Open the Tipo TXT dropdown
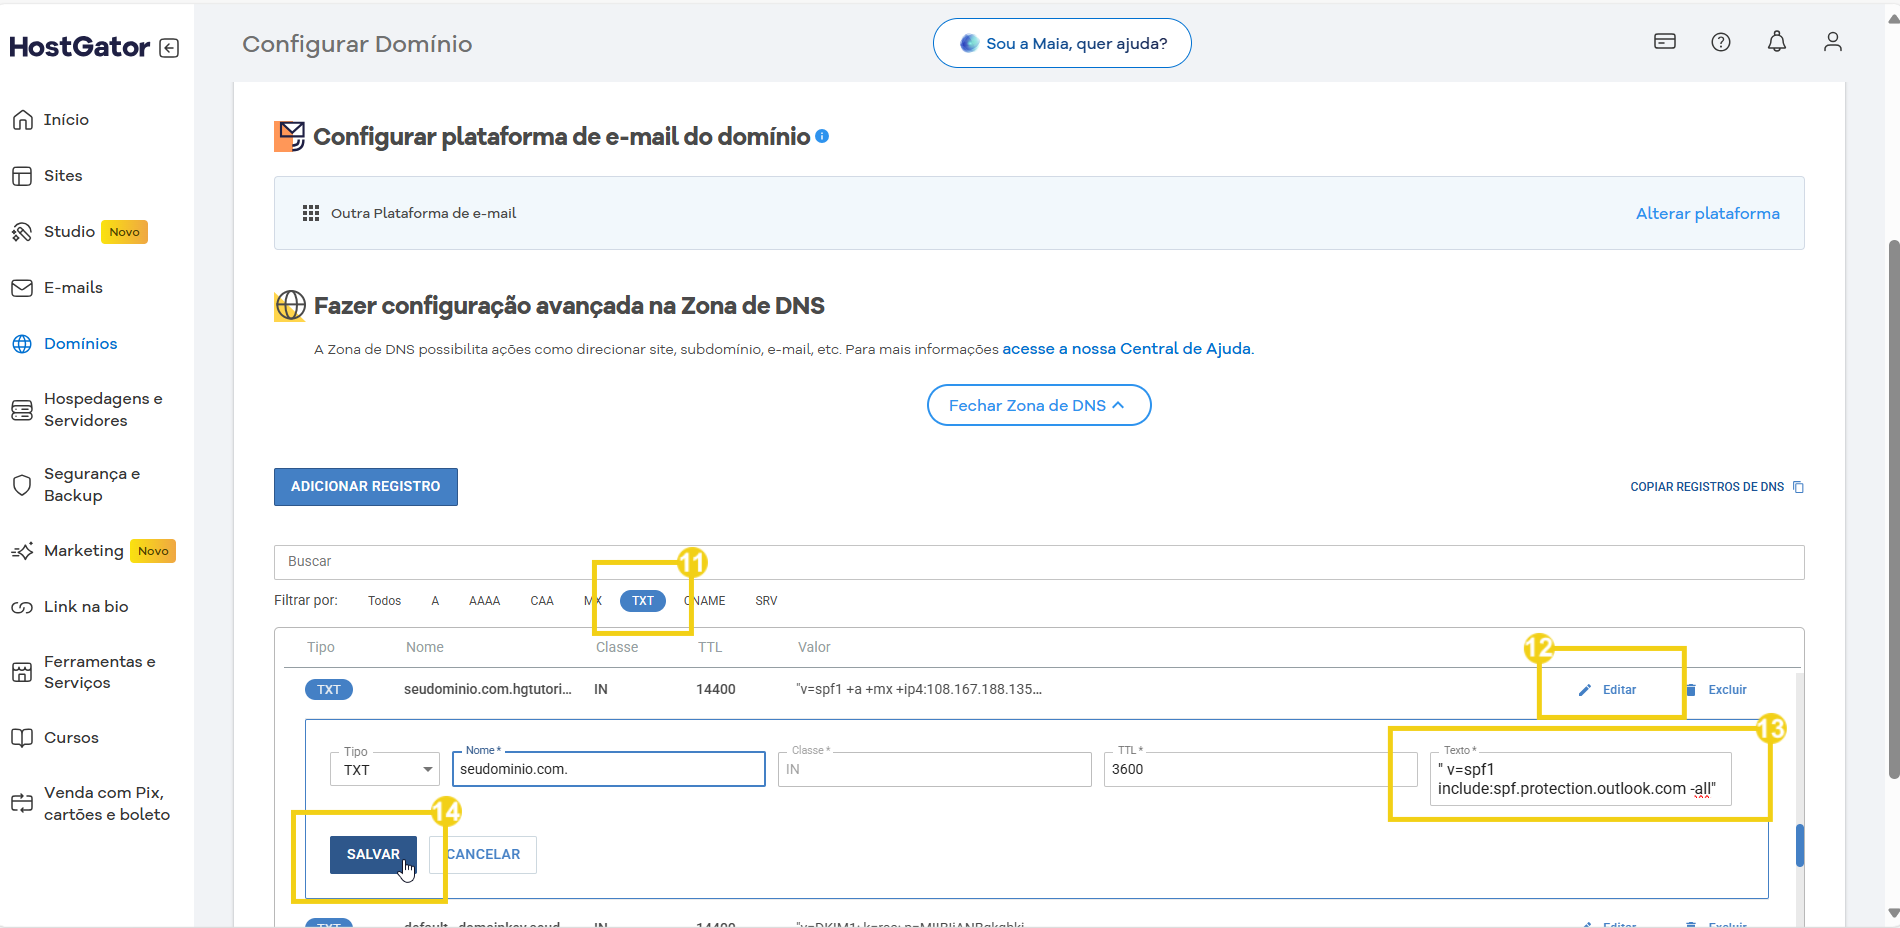1900x928 pixels. coord(385,769)
